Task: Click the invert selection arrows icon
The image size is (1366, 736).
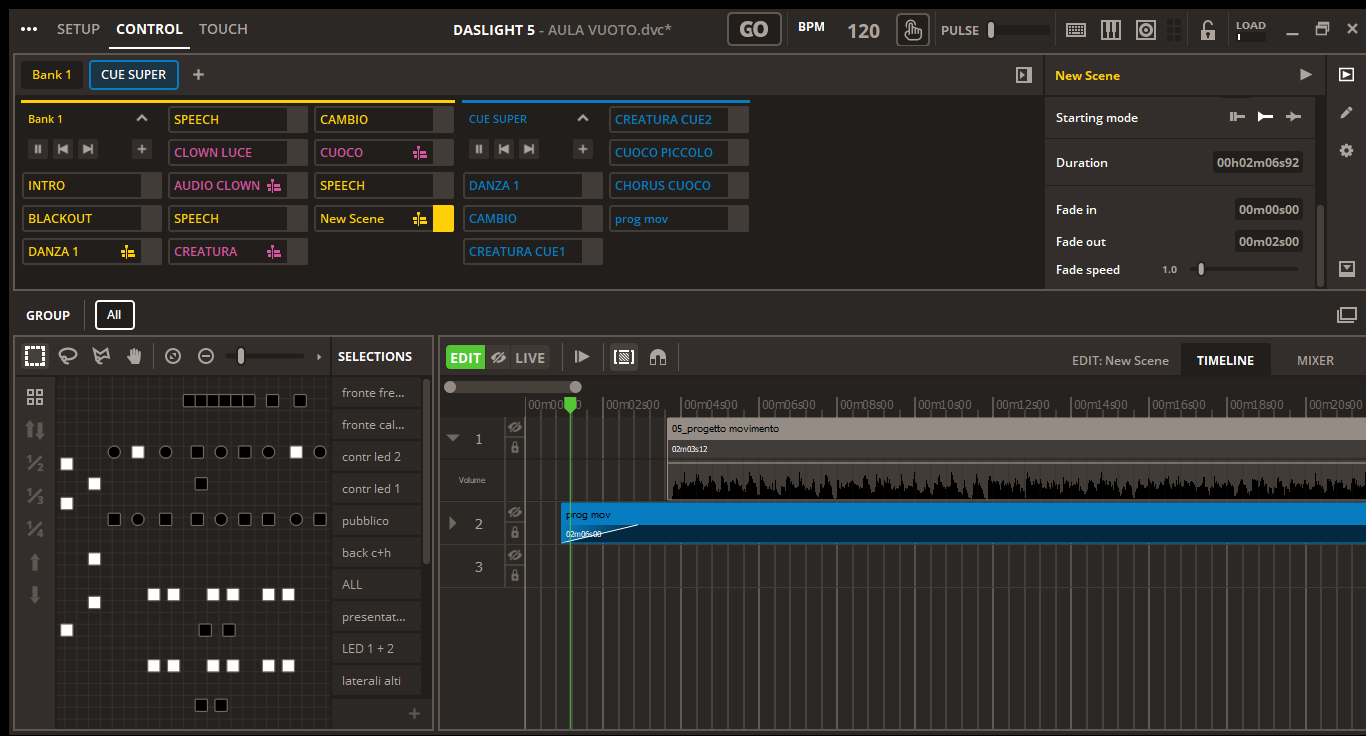Action: click(35, 430)
